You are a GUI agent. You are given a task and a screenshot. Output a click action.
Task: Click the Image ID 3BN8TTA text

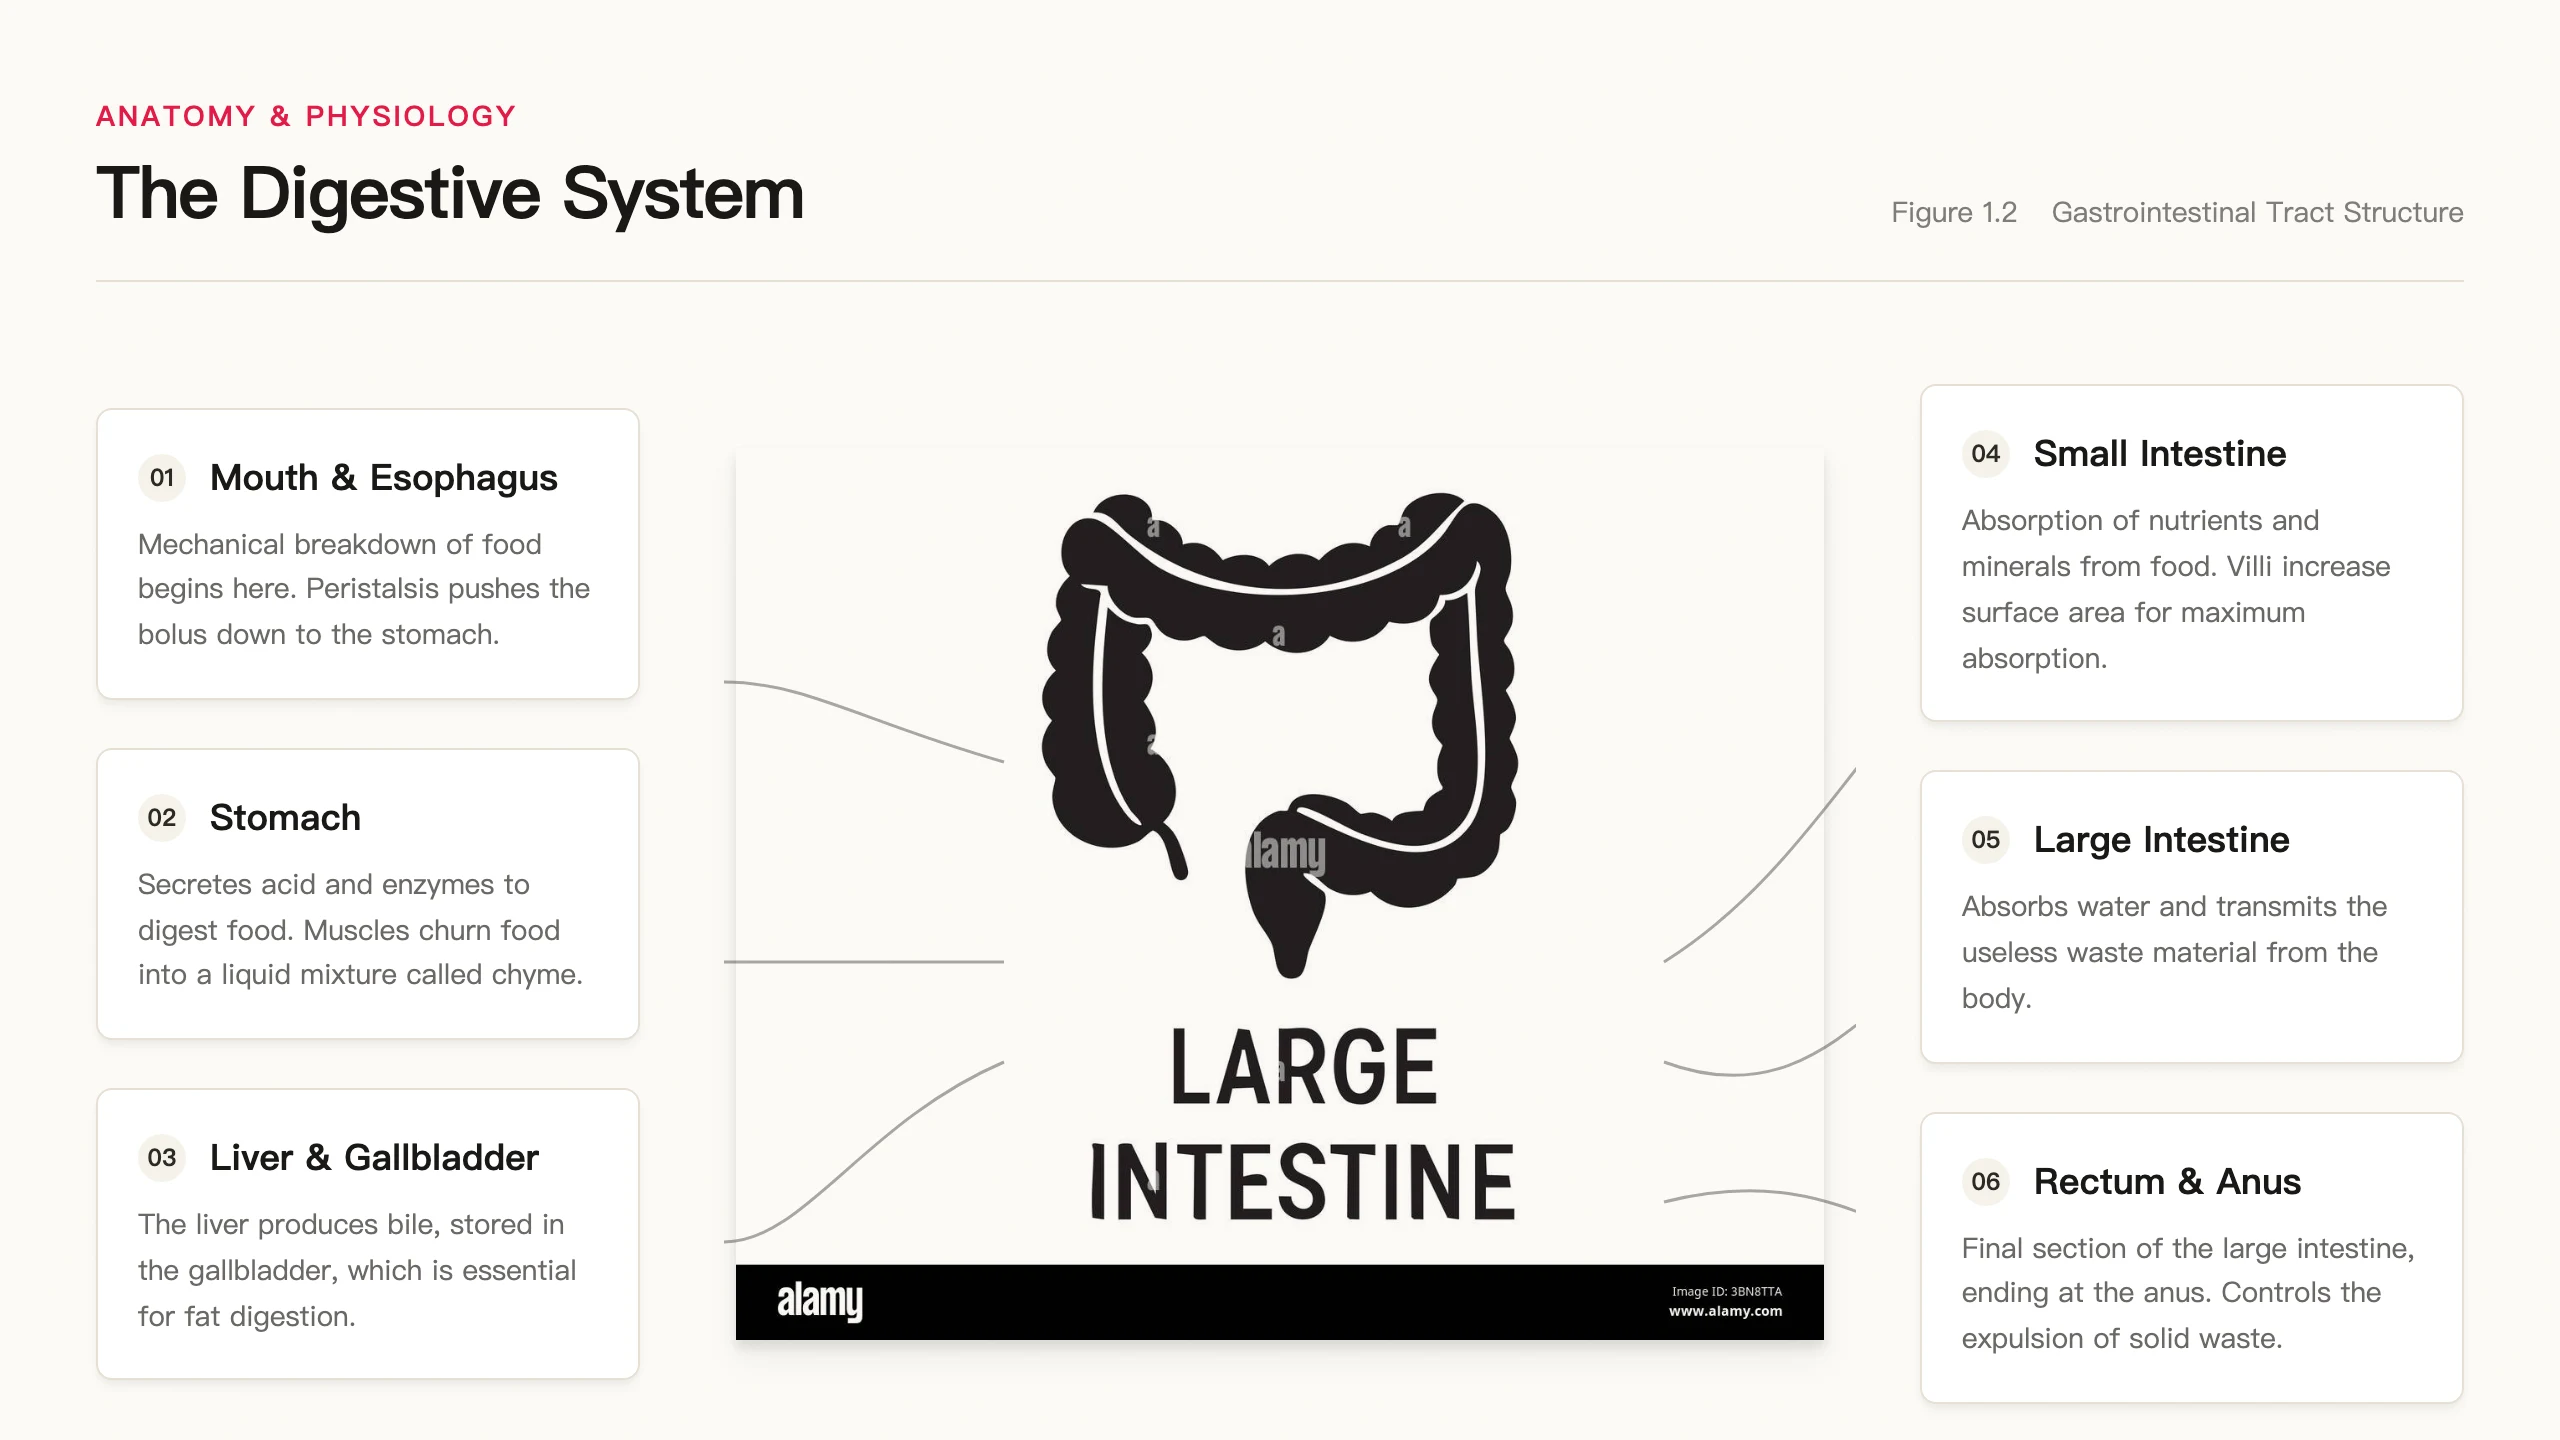point(1727,1291)
